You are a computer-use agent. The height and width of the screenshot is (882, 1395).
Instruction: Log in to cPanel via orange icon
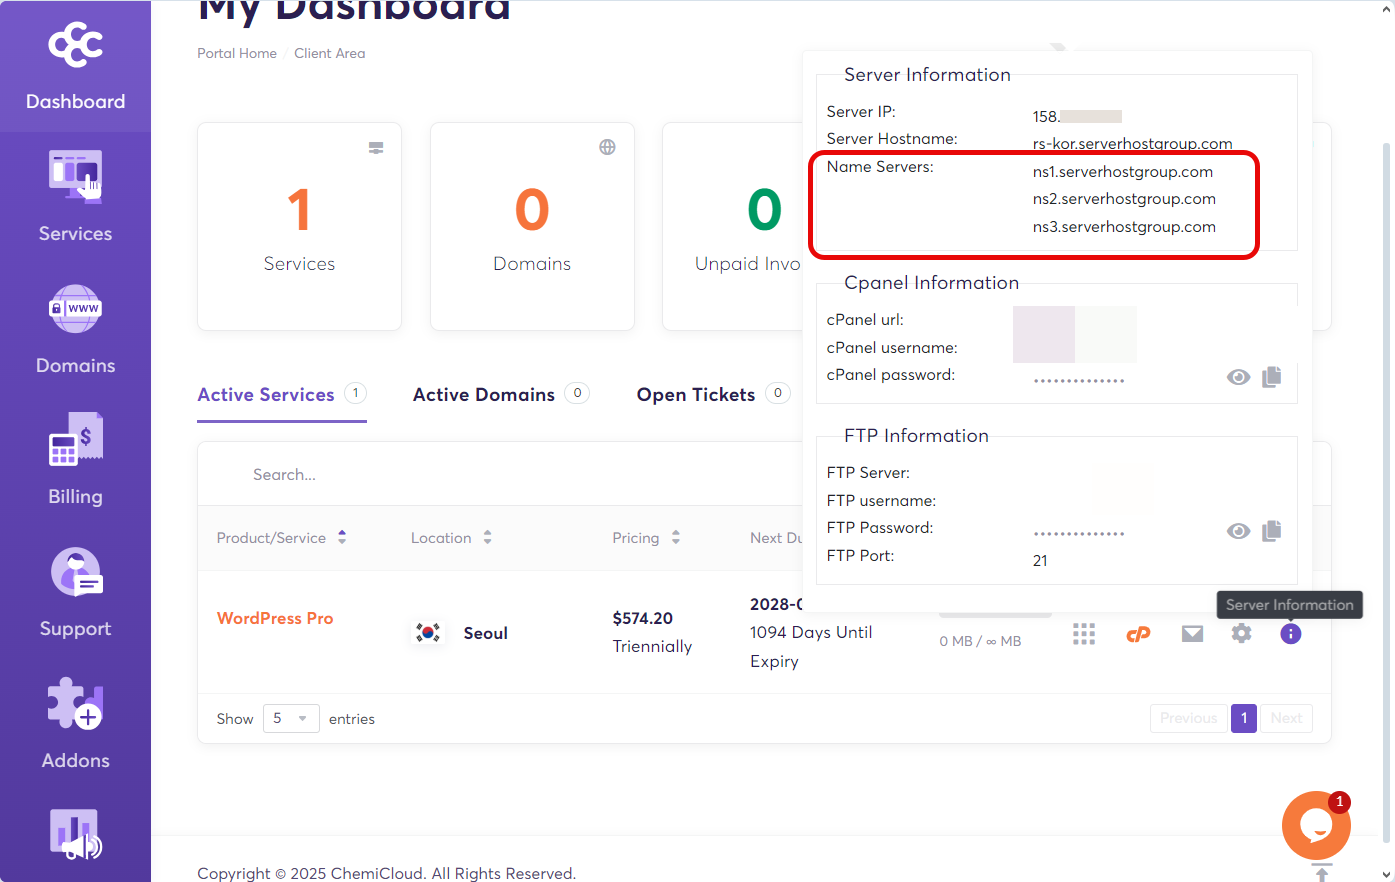1138,634
